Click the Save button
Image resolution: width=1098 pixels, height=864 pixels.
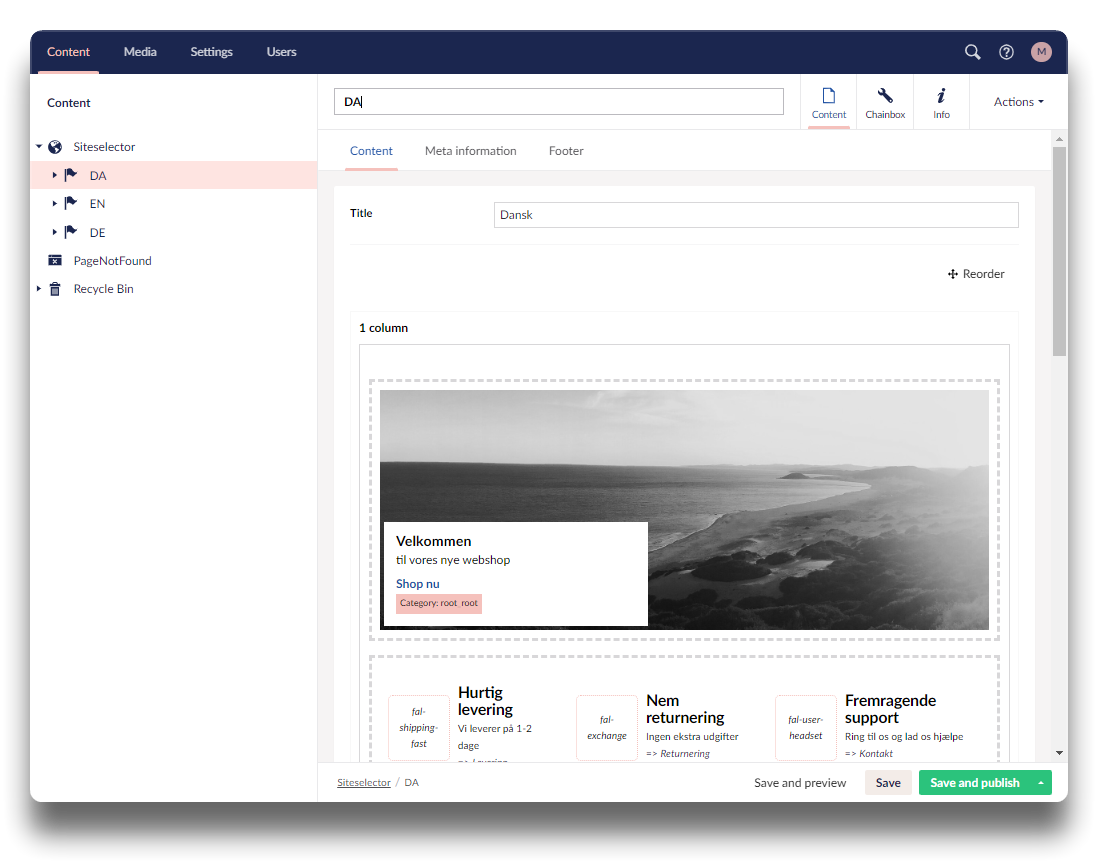pos(888,783)
